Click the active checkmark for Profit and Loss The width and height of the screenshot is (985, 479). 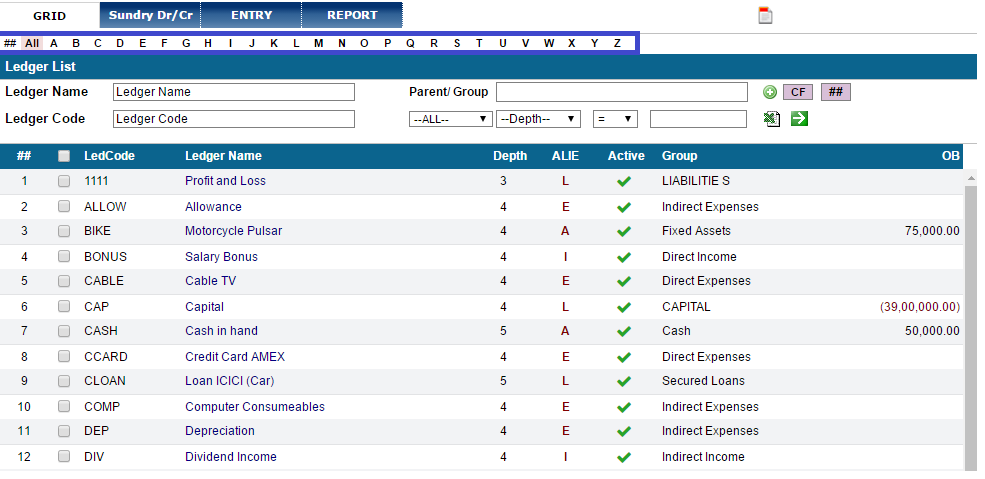624,181
